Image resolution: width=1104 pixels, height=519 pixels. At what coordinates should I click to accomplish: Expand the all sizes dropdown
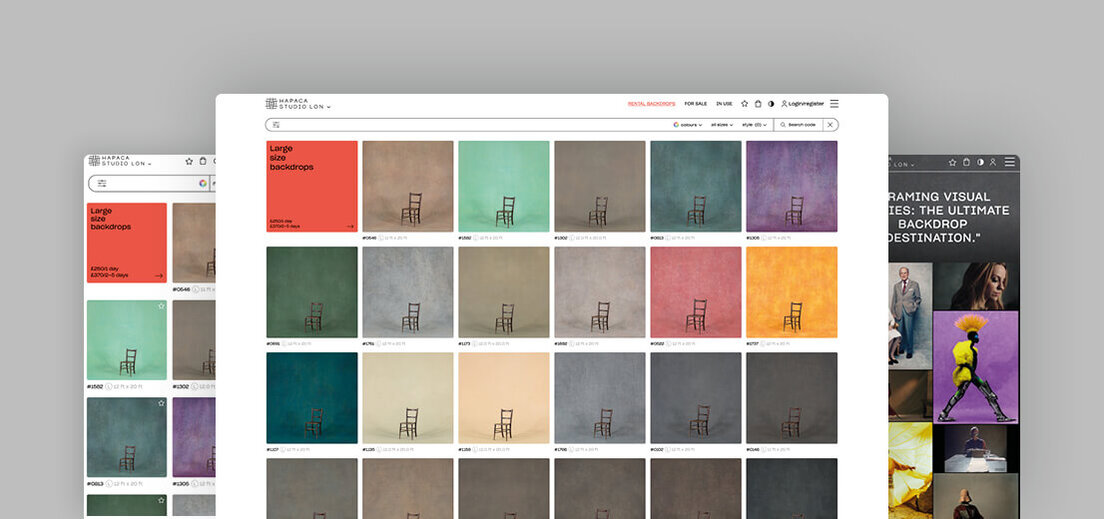(x=722, y=125)
